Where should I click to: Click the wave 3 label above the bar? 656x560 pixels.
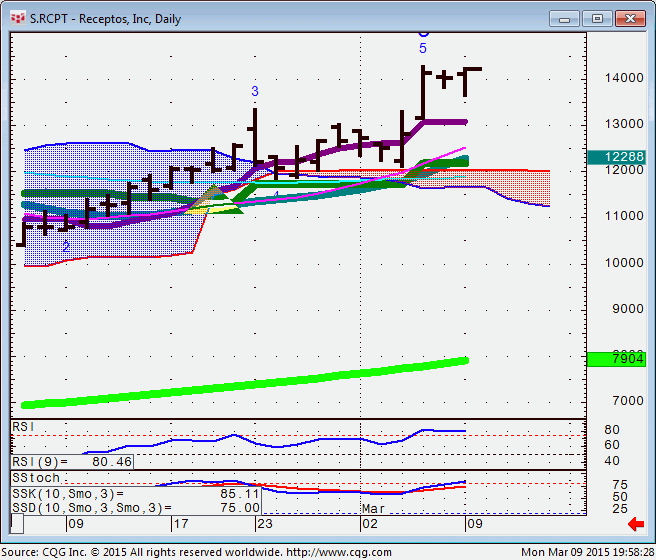click(x=255, y=91)
